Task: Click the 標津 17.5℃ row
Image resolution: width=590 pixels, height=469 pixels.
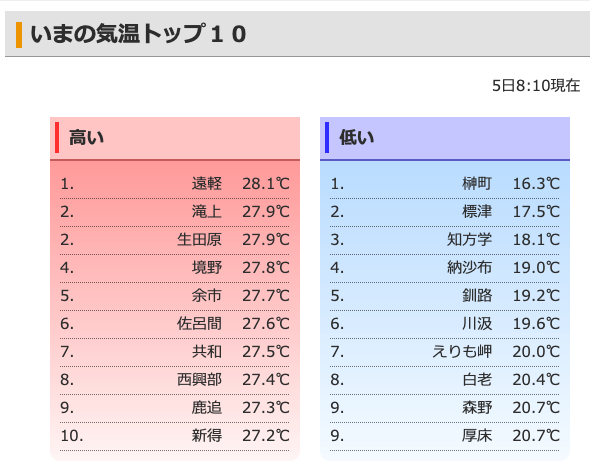Action: tap(445, 212)
